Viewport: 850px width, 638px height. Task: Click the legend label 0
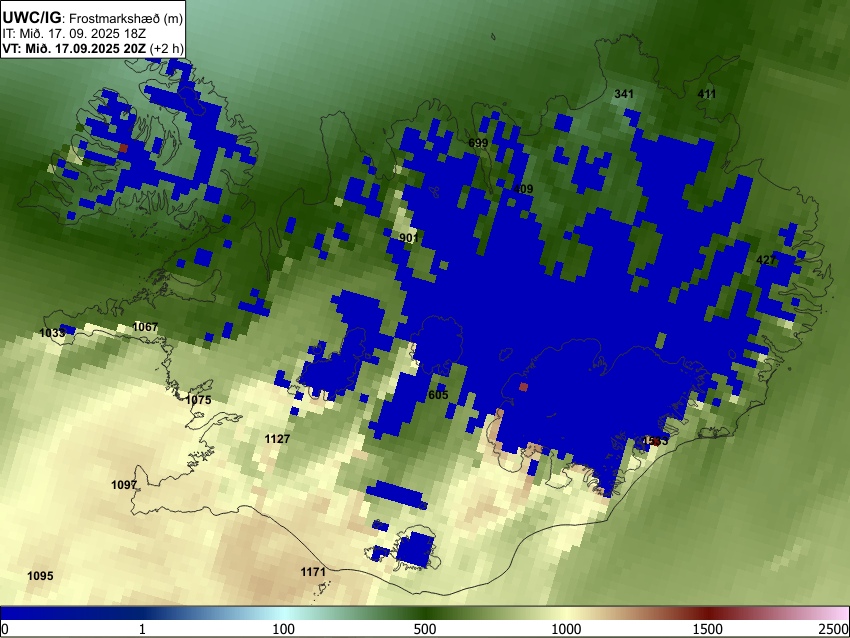point(5,629)
